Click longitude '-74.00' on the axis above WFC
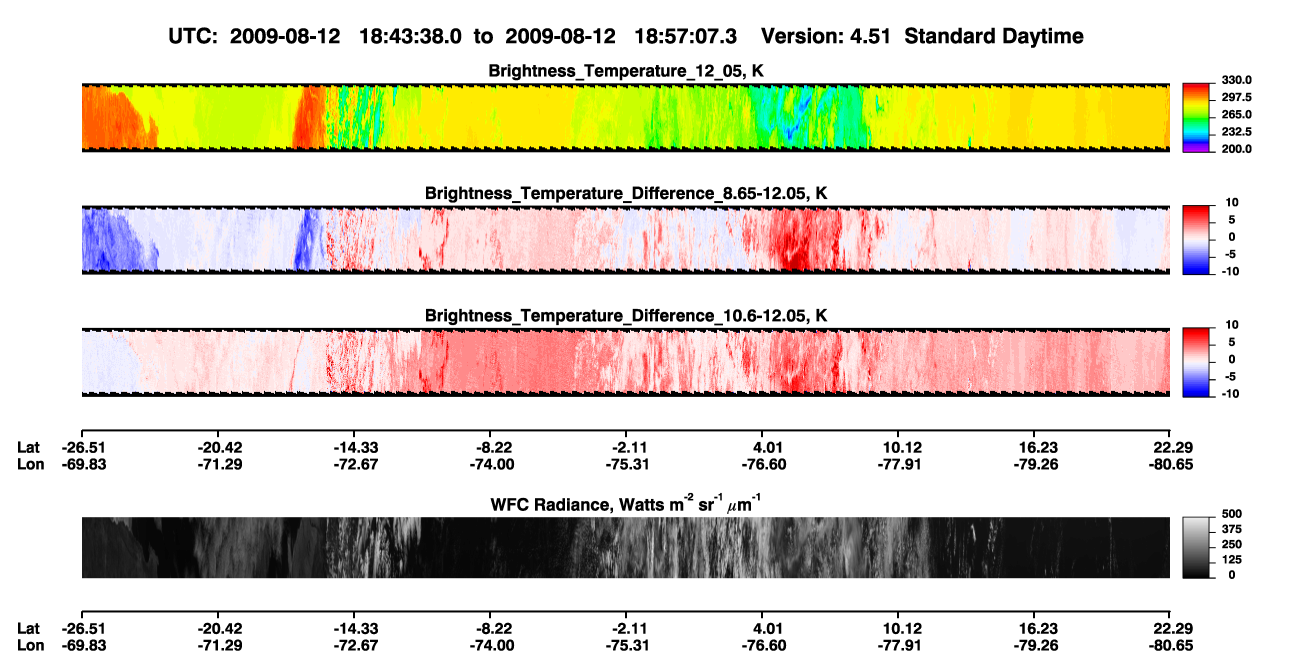This screenshot has width=1300, height=667. (x=492, y=464)
